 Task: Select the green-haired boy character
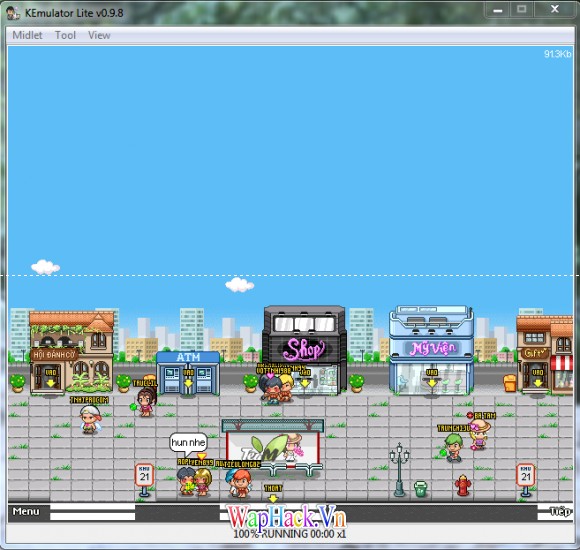[453, 448]
